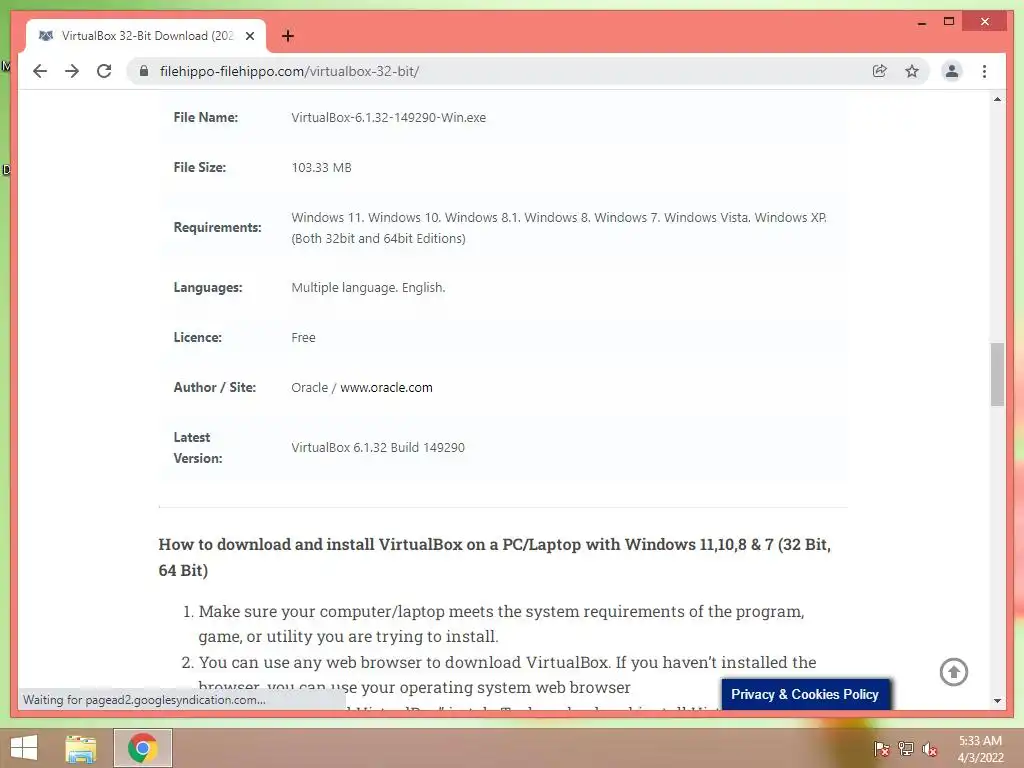This screenshot has width=1024, height=768.
Task: Open the Windows Start button
Action: click(x=24, y=748)
